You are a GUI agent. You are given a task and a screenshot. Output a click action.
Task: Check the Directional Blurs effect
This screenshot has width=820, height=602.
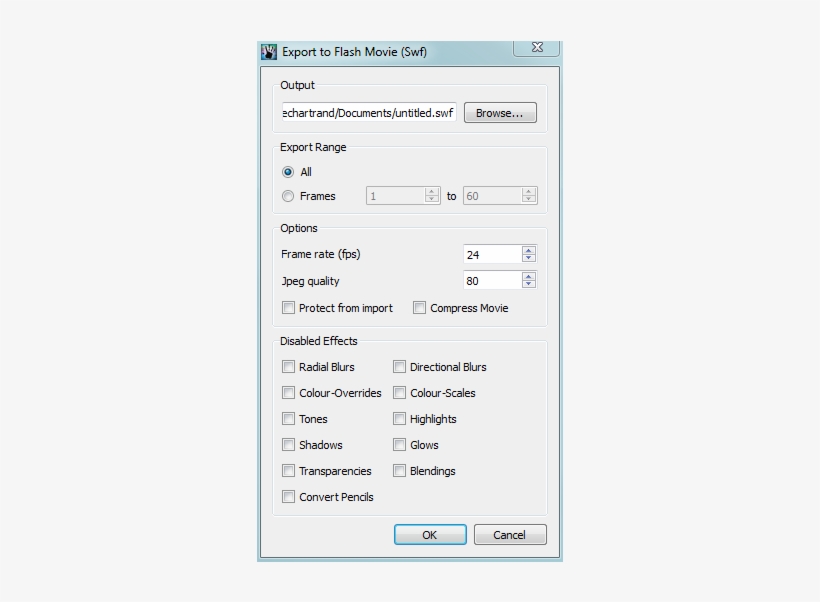[399, 367]
